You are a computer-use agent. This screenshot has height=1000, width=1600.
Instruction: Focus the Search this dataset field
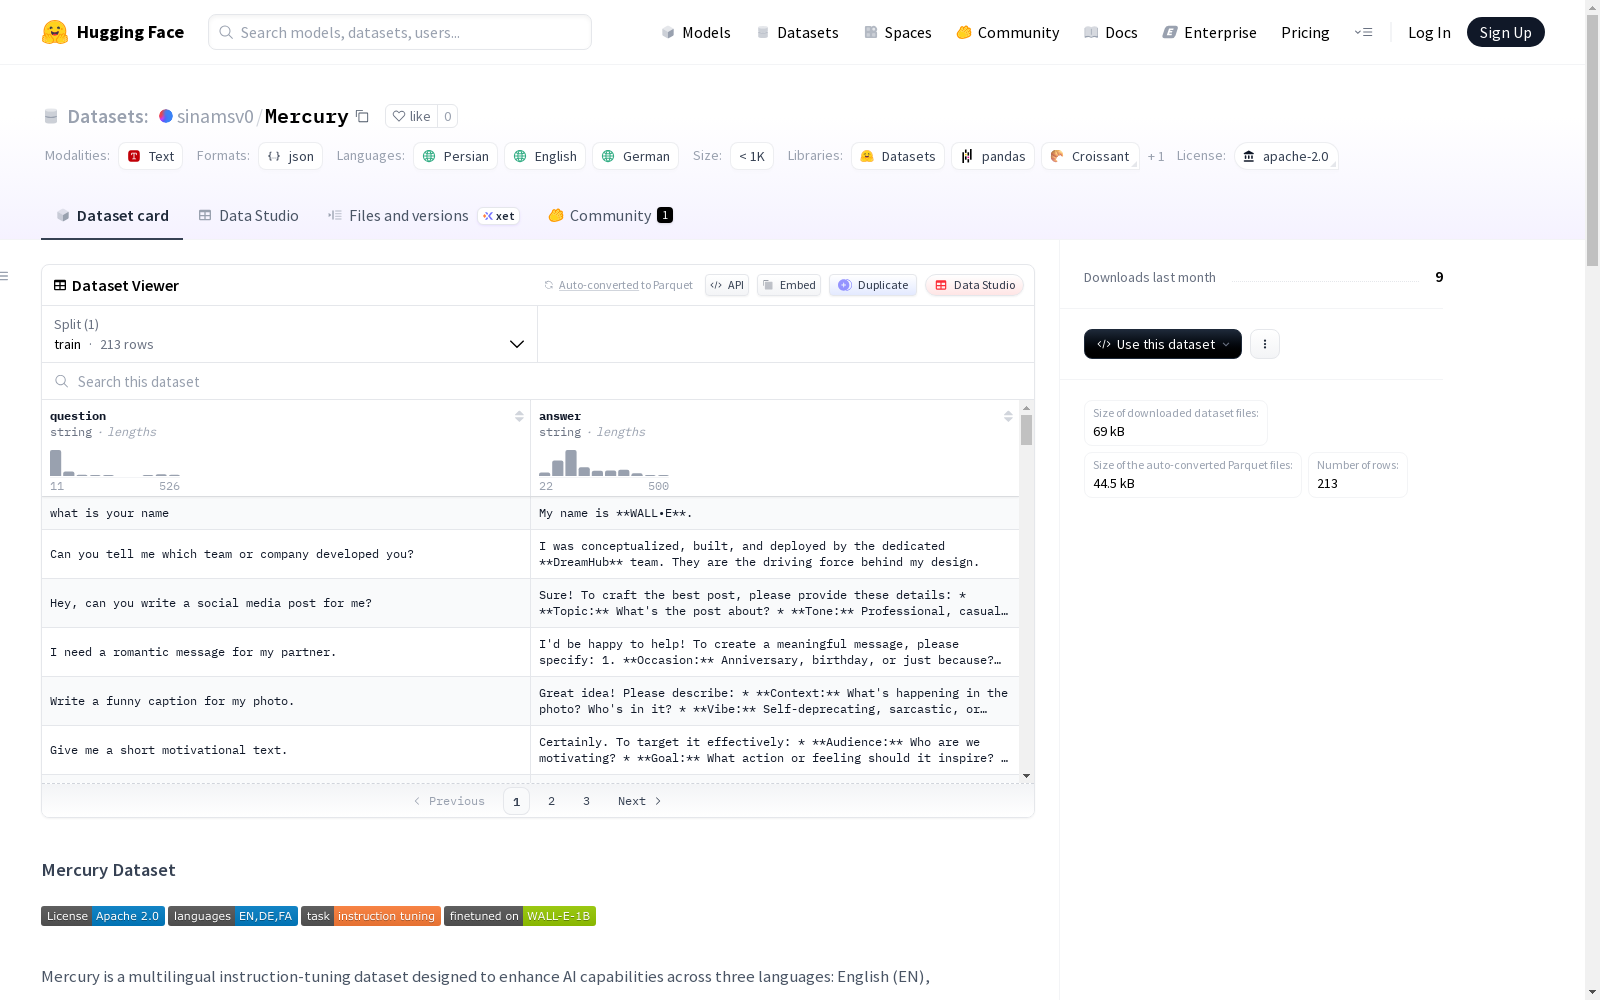pyautogui.click(x=538, y=382)
